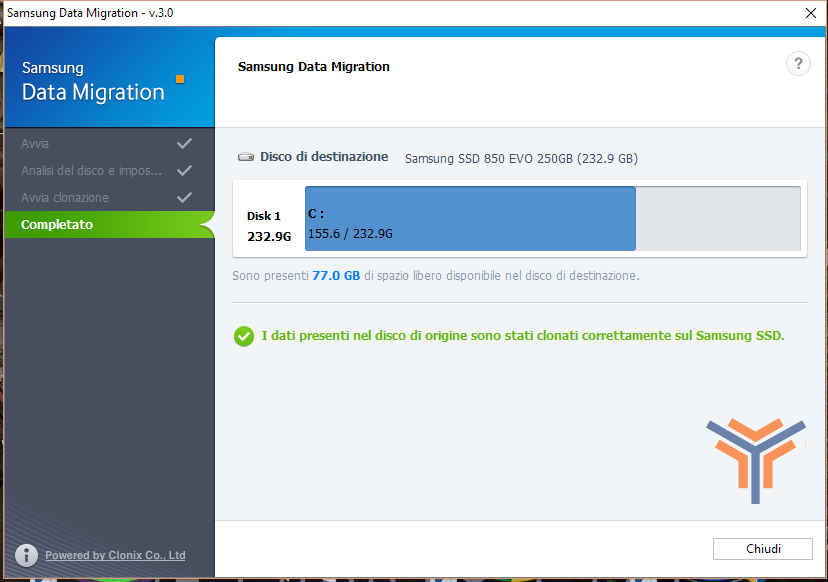Click the cloning success message text

[523, 336]
